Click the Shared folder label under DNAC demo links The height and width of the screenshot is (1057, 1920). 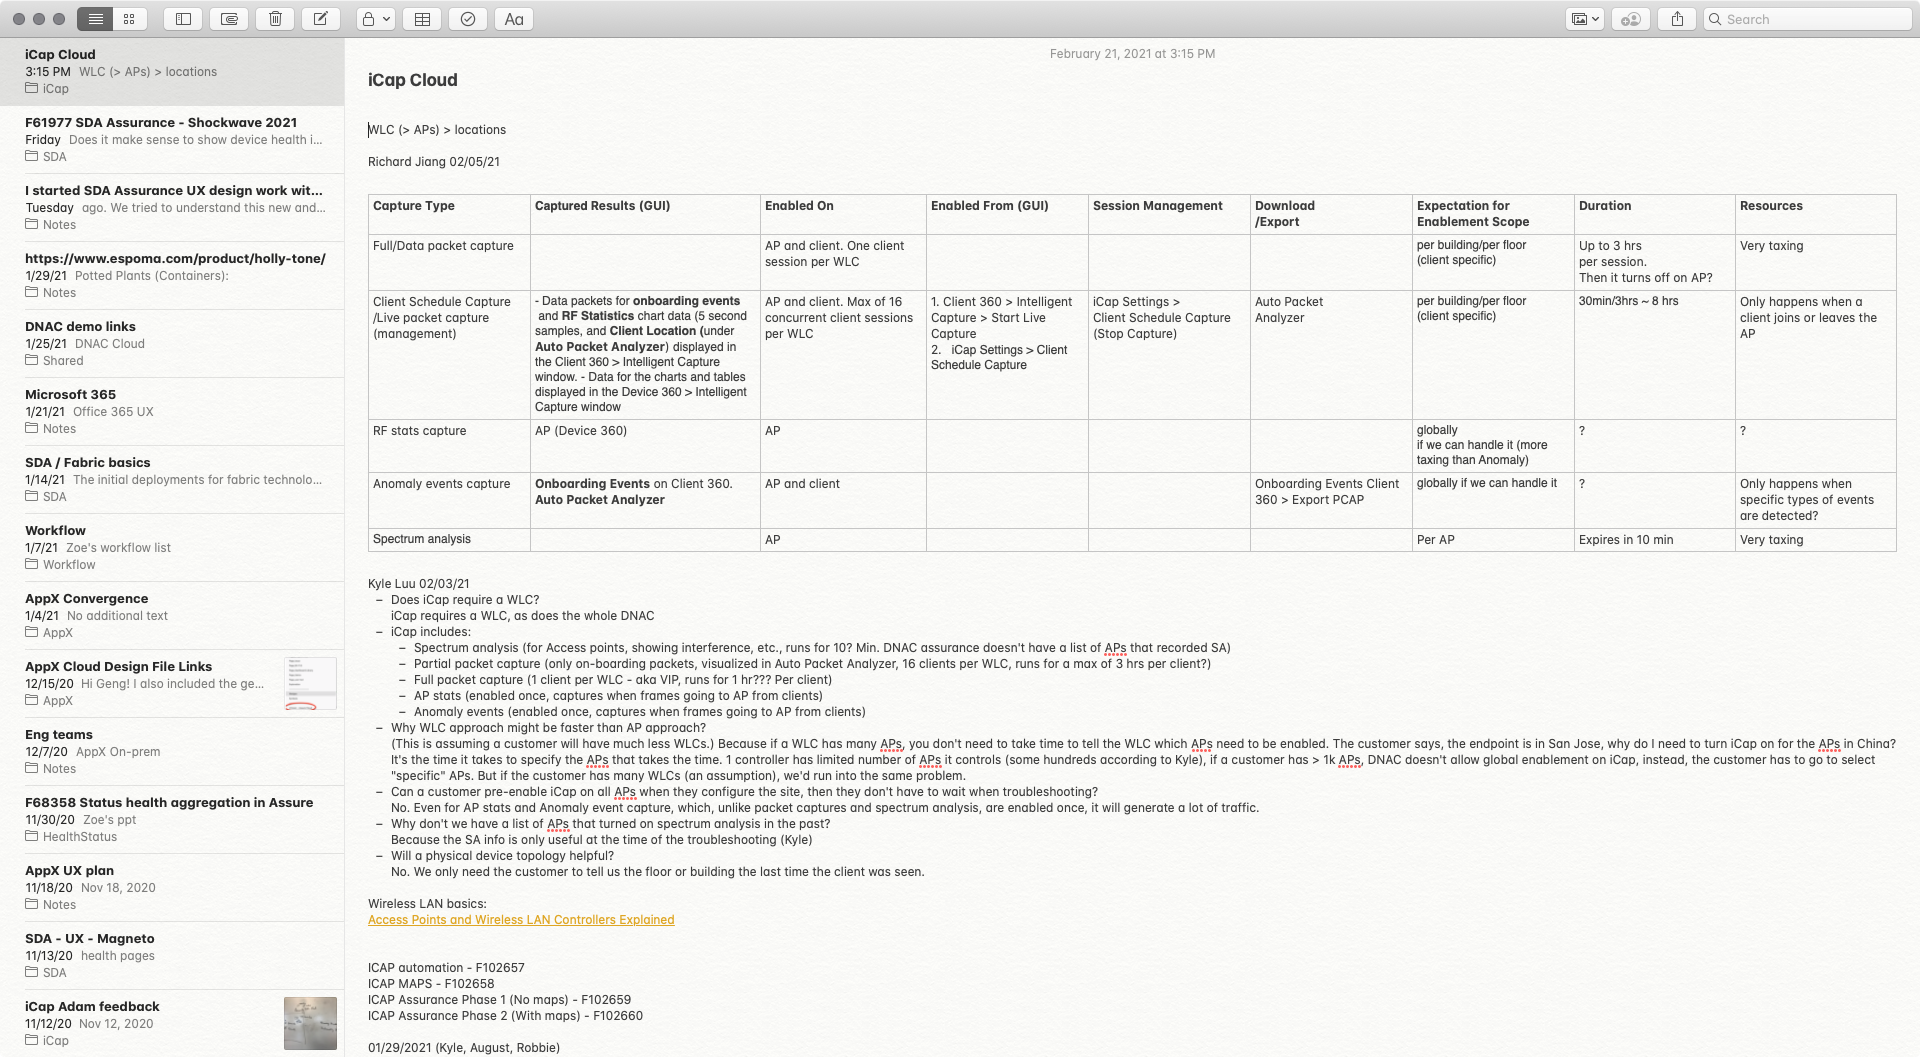click(x=54, y=361)
